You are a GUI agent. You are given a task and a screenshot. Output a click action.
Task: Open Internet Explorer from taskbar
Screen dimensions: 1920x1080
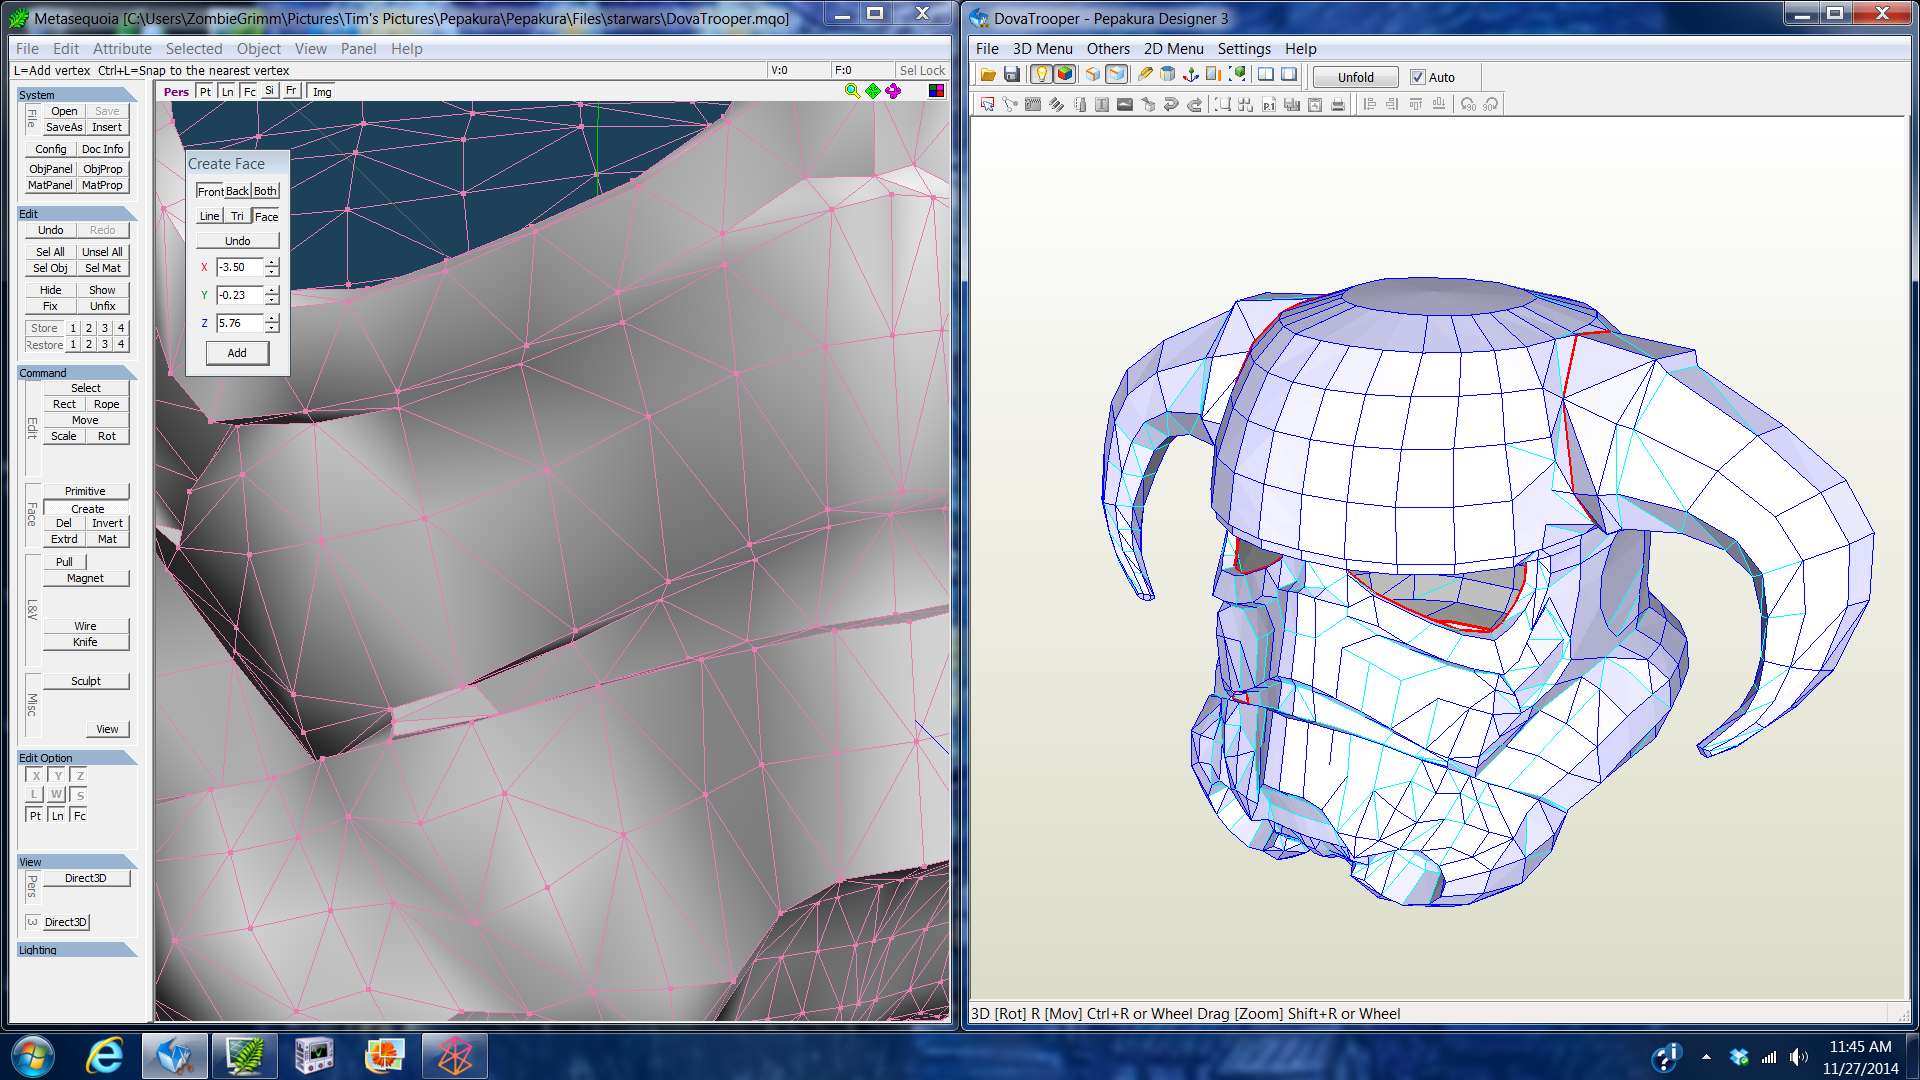(104, 1056)
